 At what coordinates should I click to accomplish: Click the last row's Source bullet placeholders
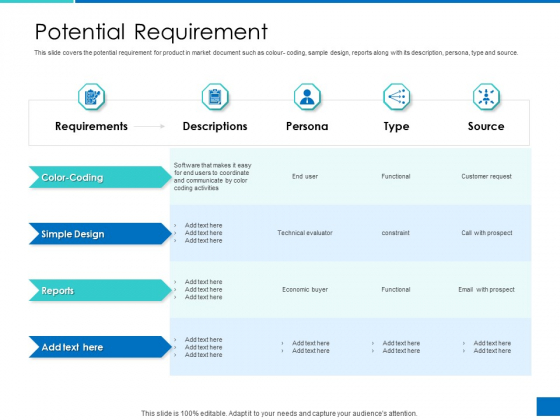tap(487, 347)
